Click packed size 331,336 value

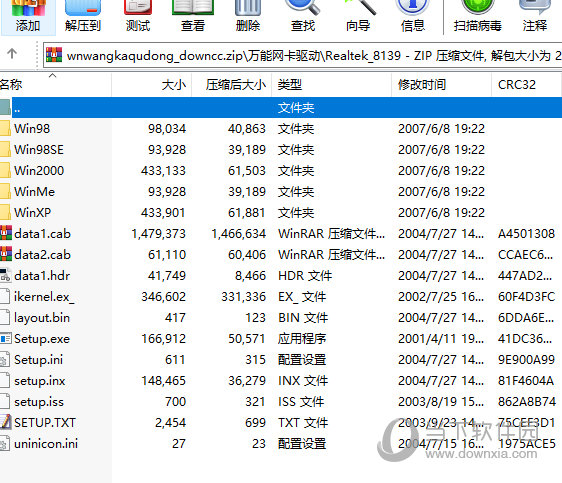click(243, 297)
